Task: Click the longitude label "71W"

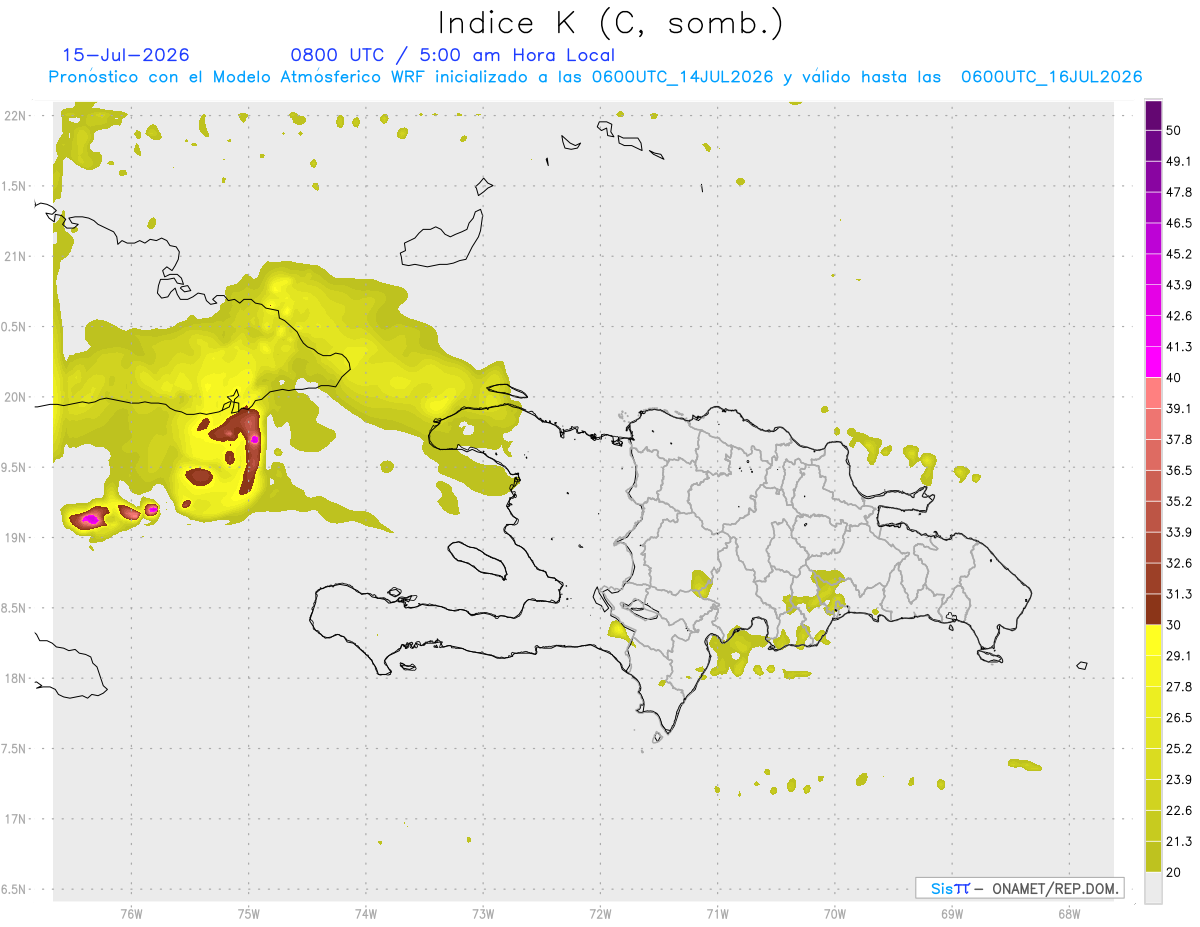Action: (x=717, y=914)
